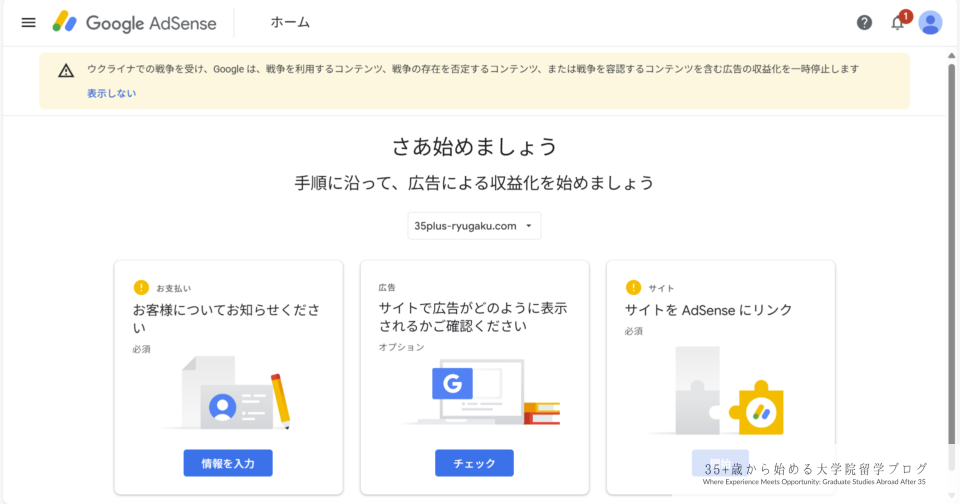The height and width of the screenshot is (504, 960).
Task: Expand the 35plus-ryugaku.com site dropdown
Action: [x=474, y=226]
